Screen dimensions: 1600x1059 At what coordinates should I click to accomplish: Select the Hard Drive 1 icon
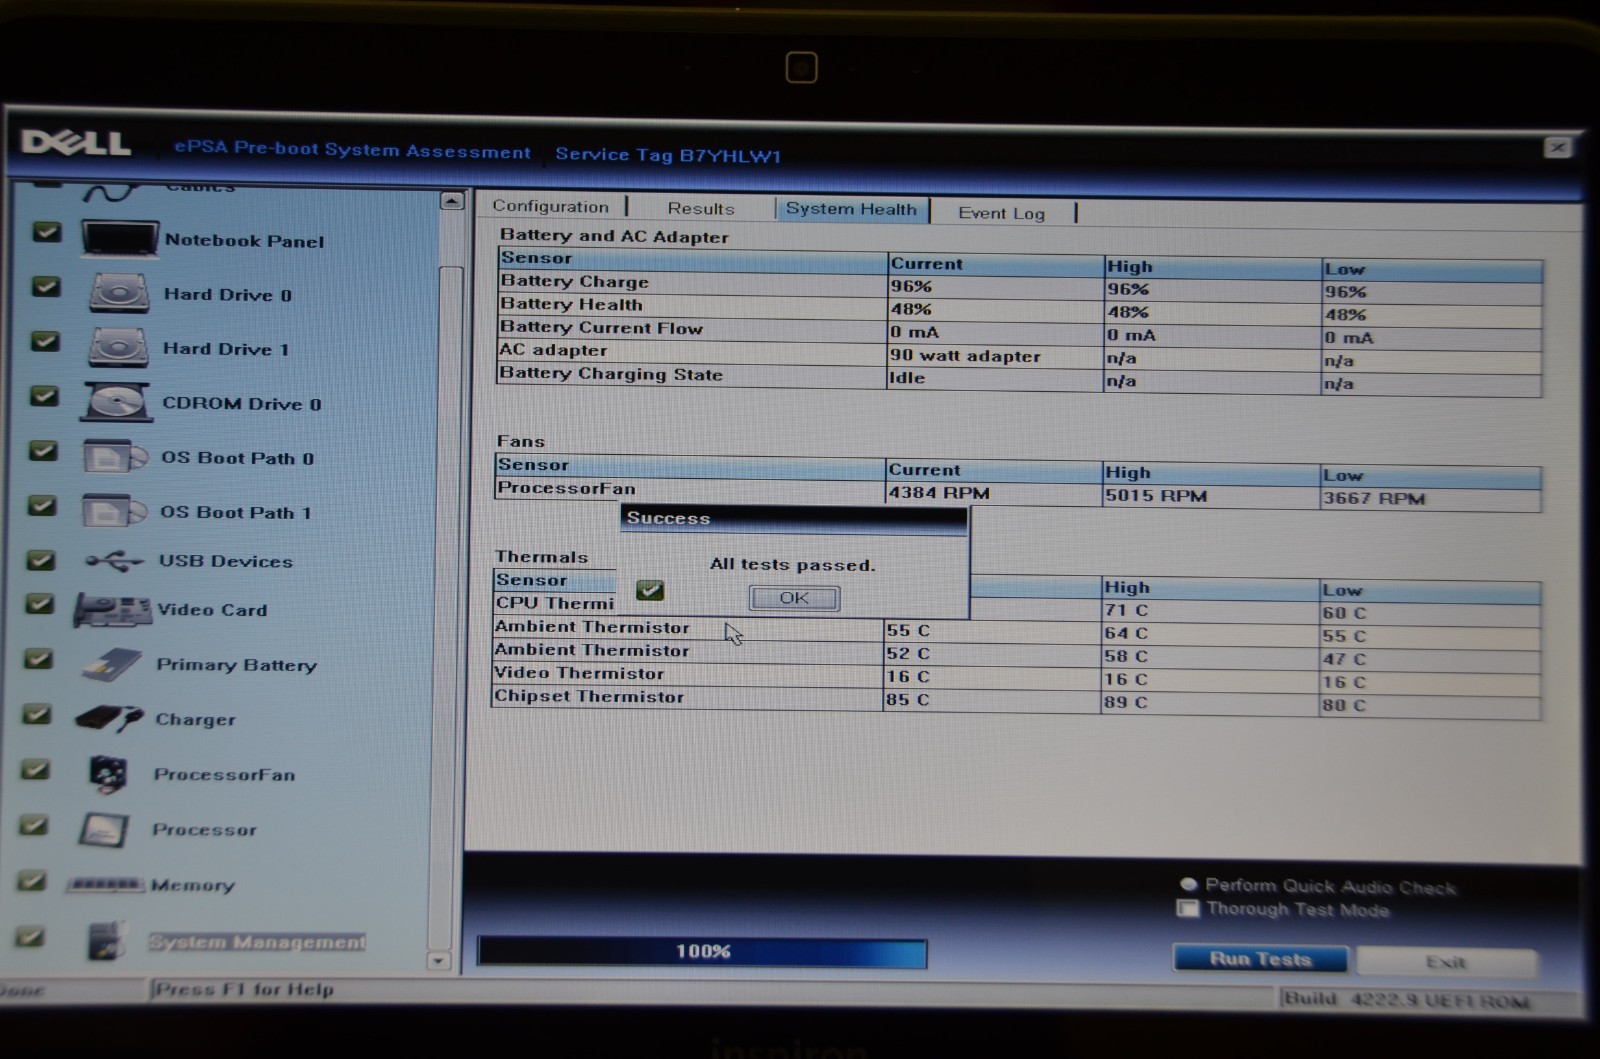(118, 347)
